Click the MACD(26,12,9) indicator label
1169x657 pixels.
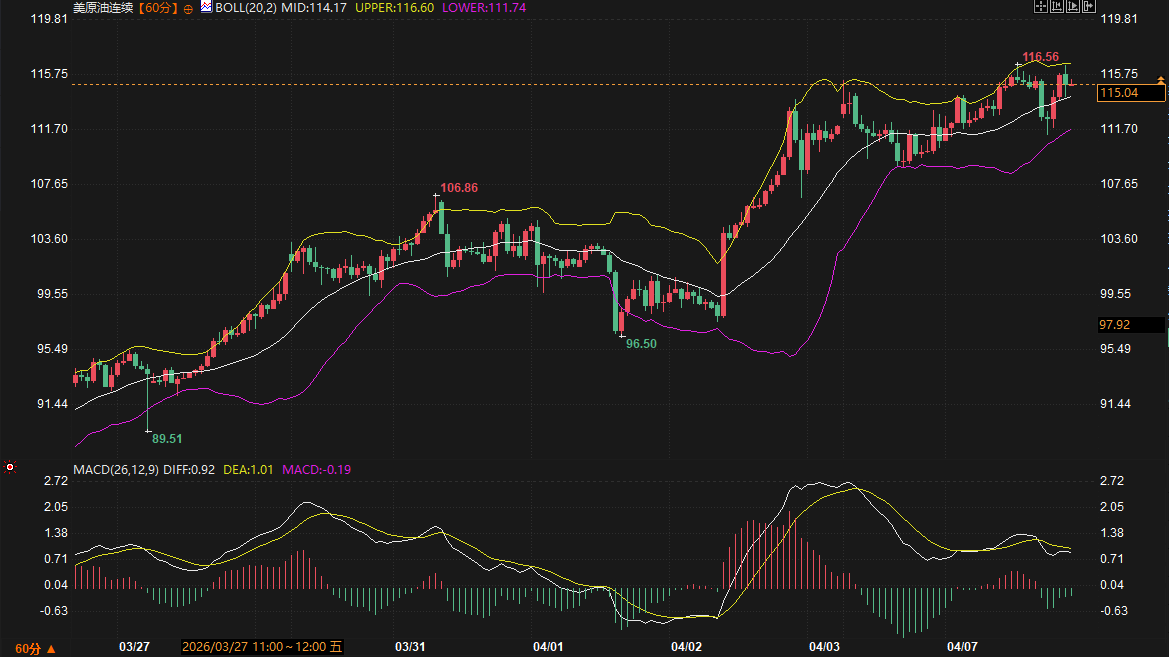tap(116, 470)
